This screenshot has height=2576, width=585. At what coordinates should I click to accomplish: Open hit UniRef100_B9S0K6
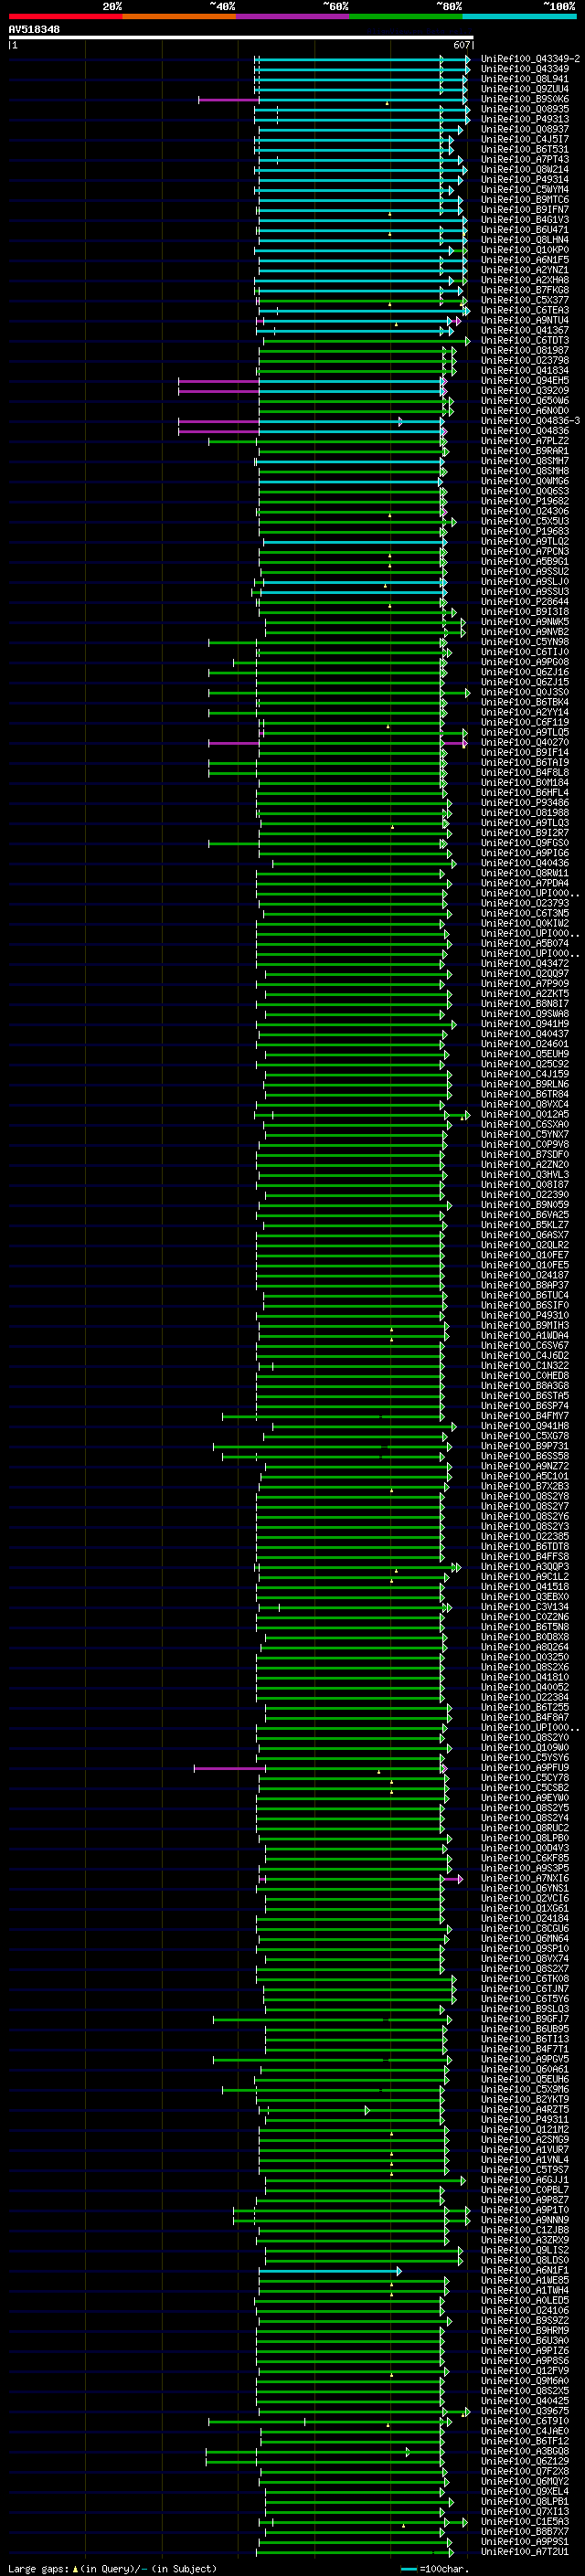[524, 99]
